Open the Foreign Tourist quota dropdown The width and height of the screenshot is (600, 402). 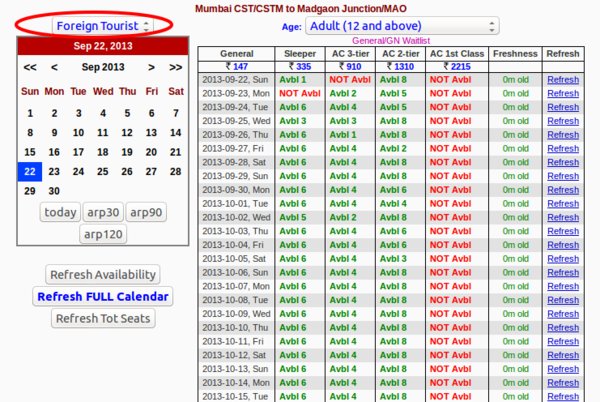tap(103, 24)
